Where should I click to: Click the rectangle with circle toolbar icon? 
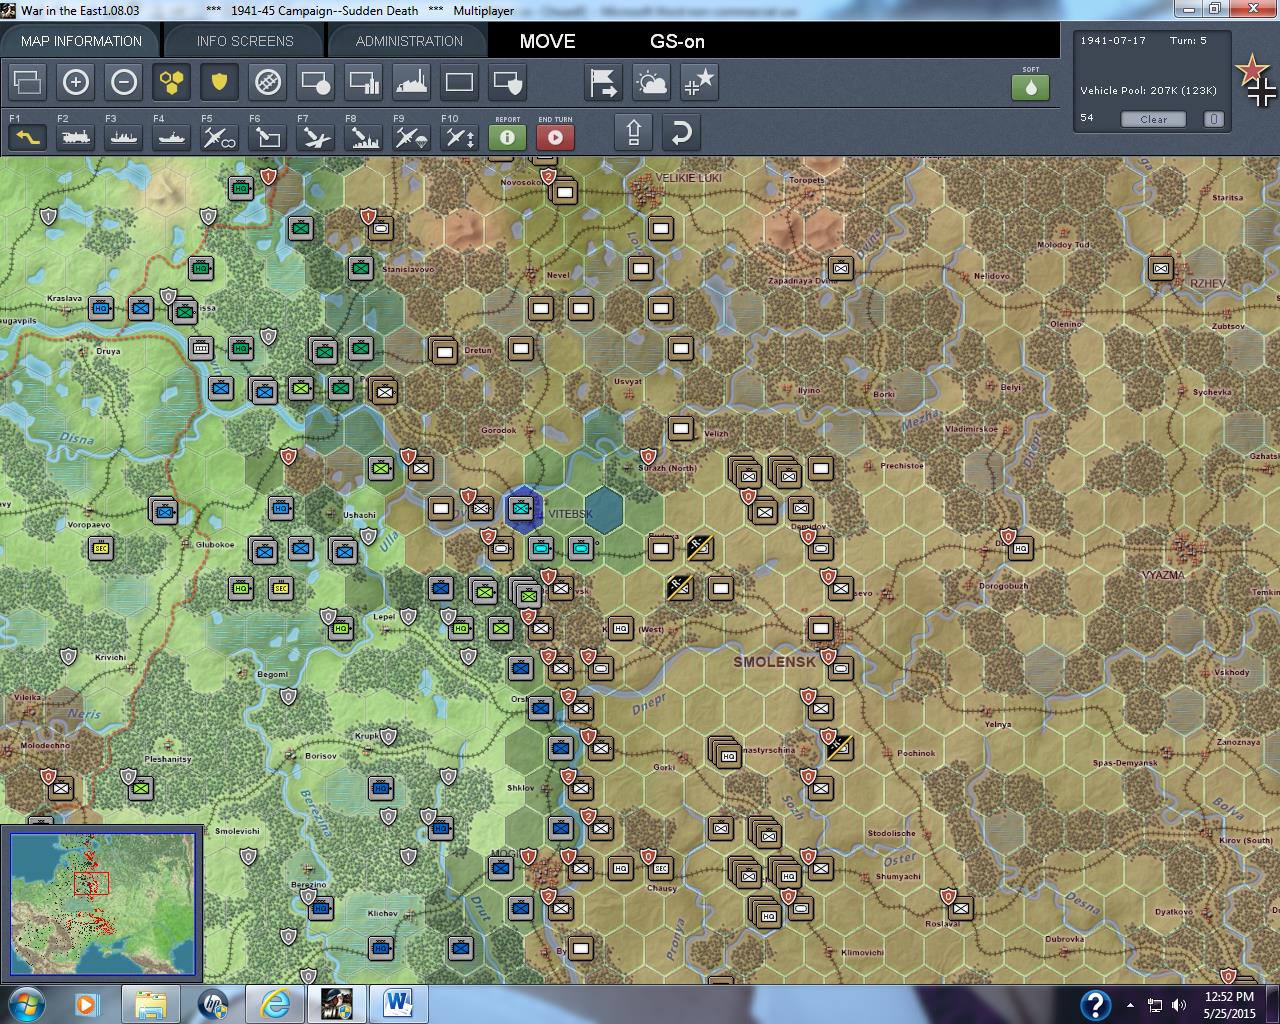click(316, 82)
